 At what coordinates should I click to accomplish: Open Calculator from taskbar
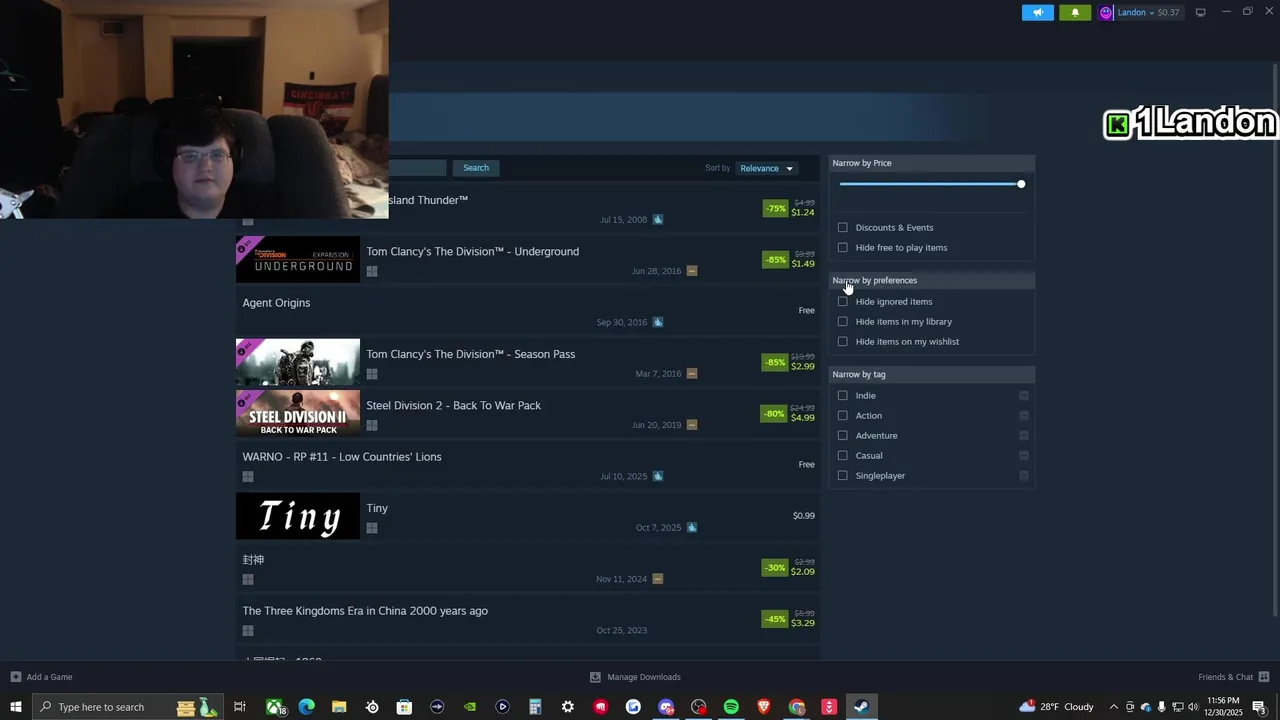(x=535, y=707)
